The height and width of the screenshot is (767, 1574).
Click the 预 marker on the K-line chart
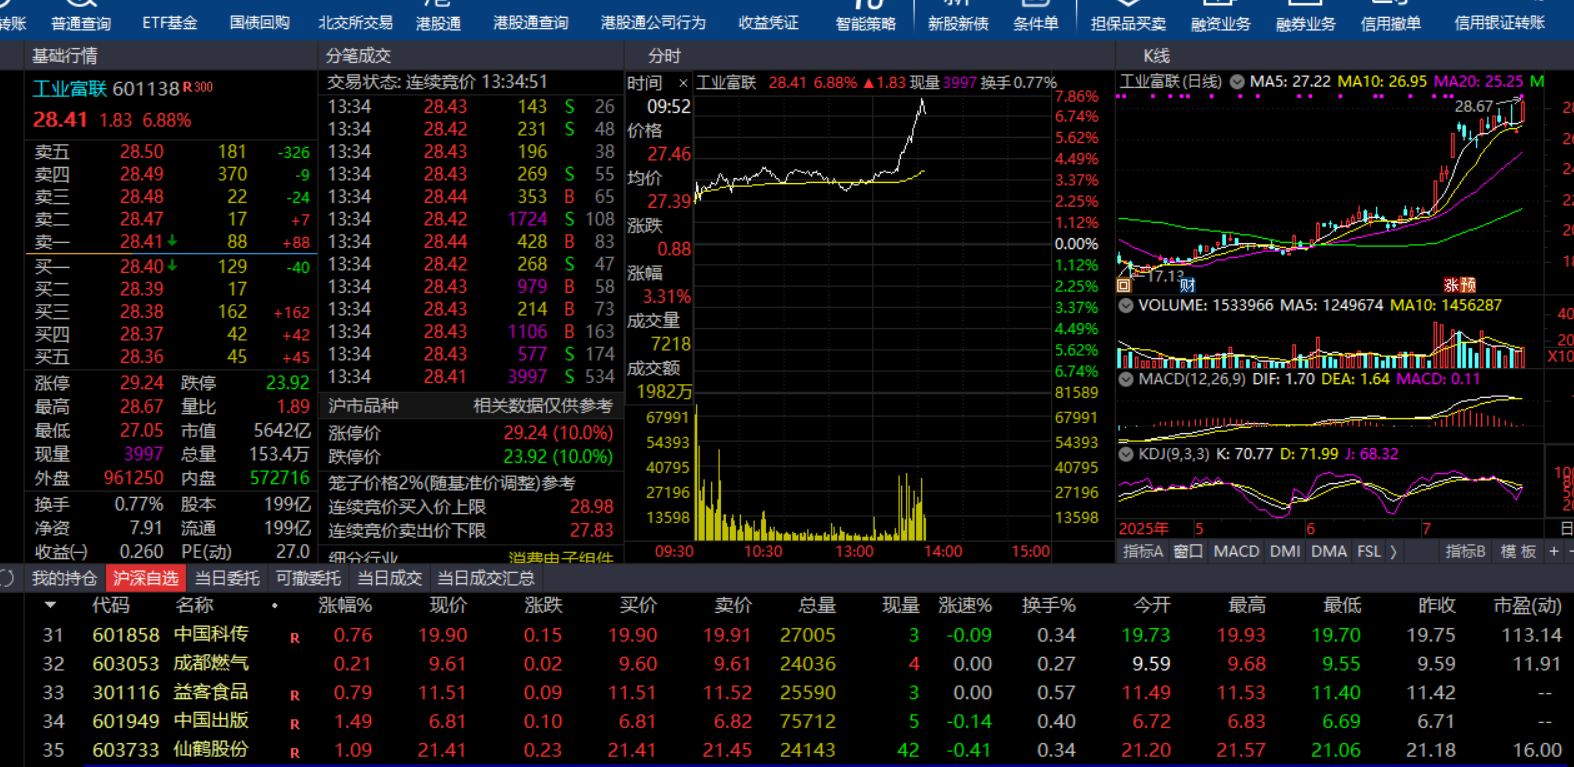pyautogui.click(x=1467, y=285)
